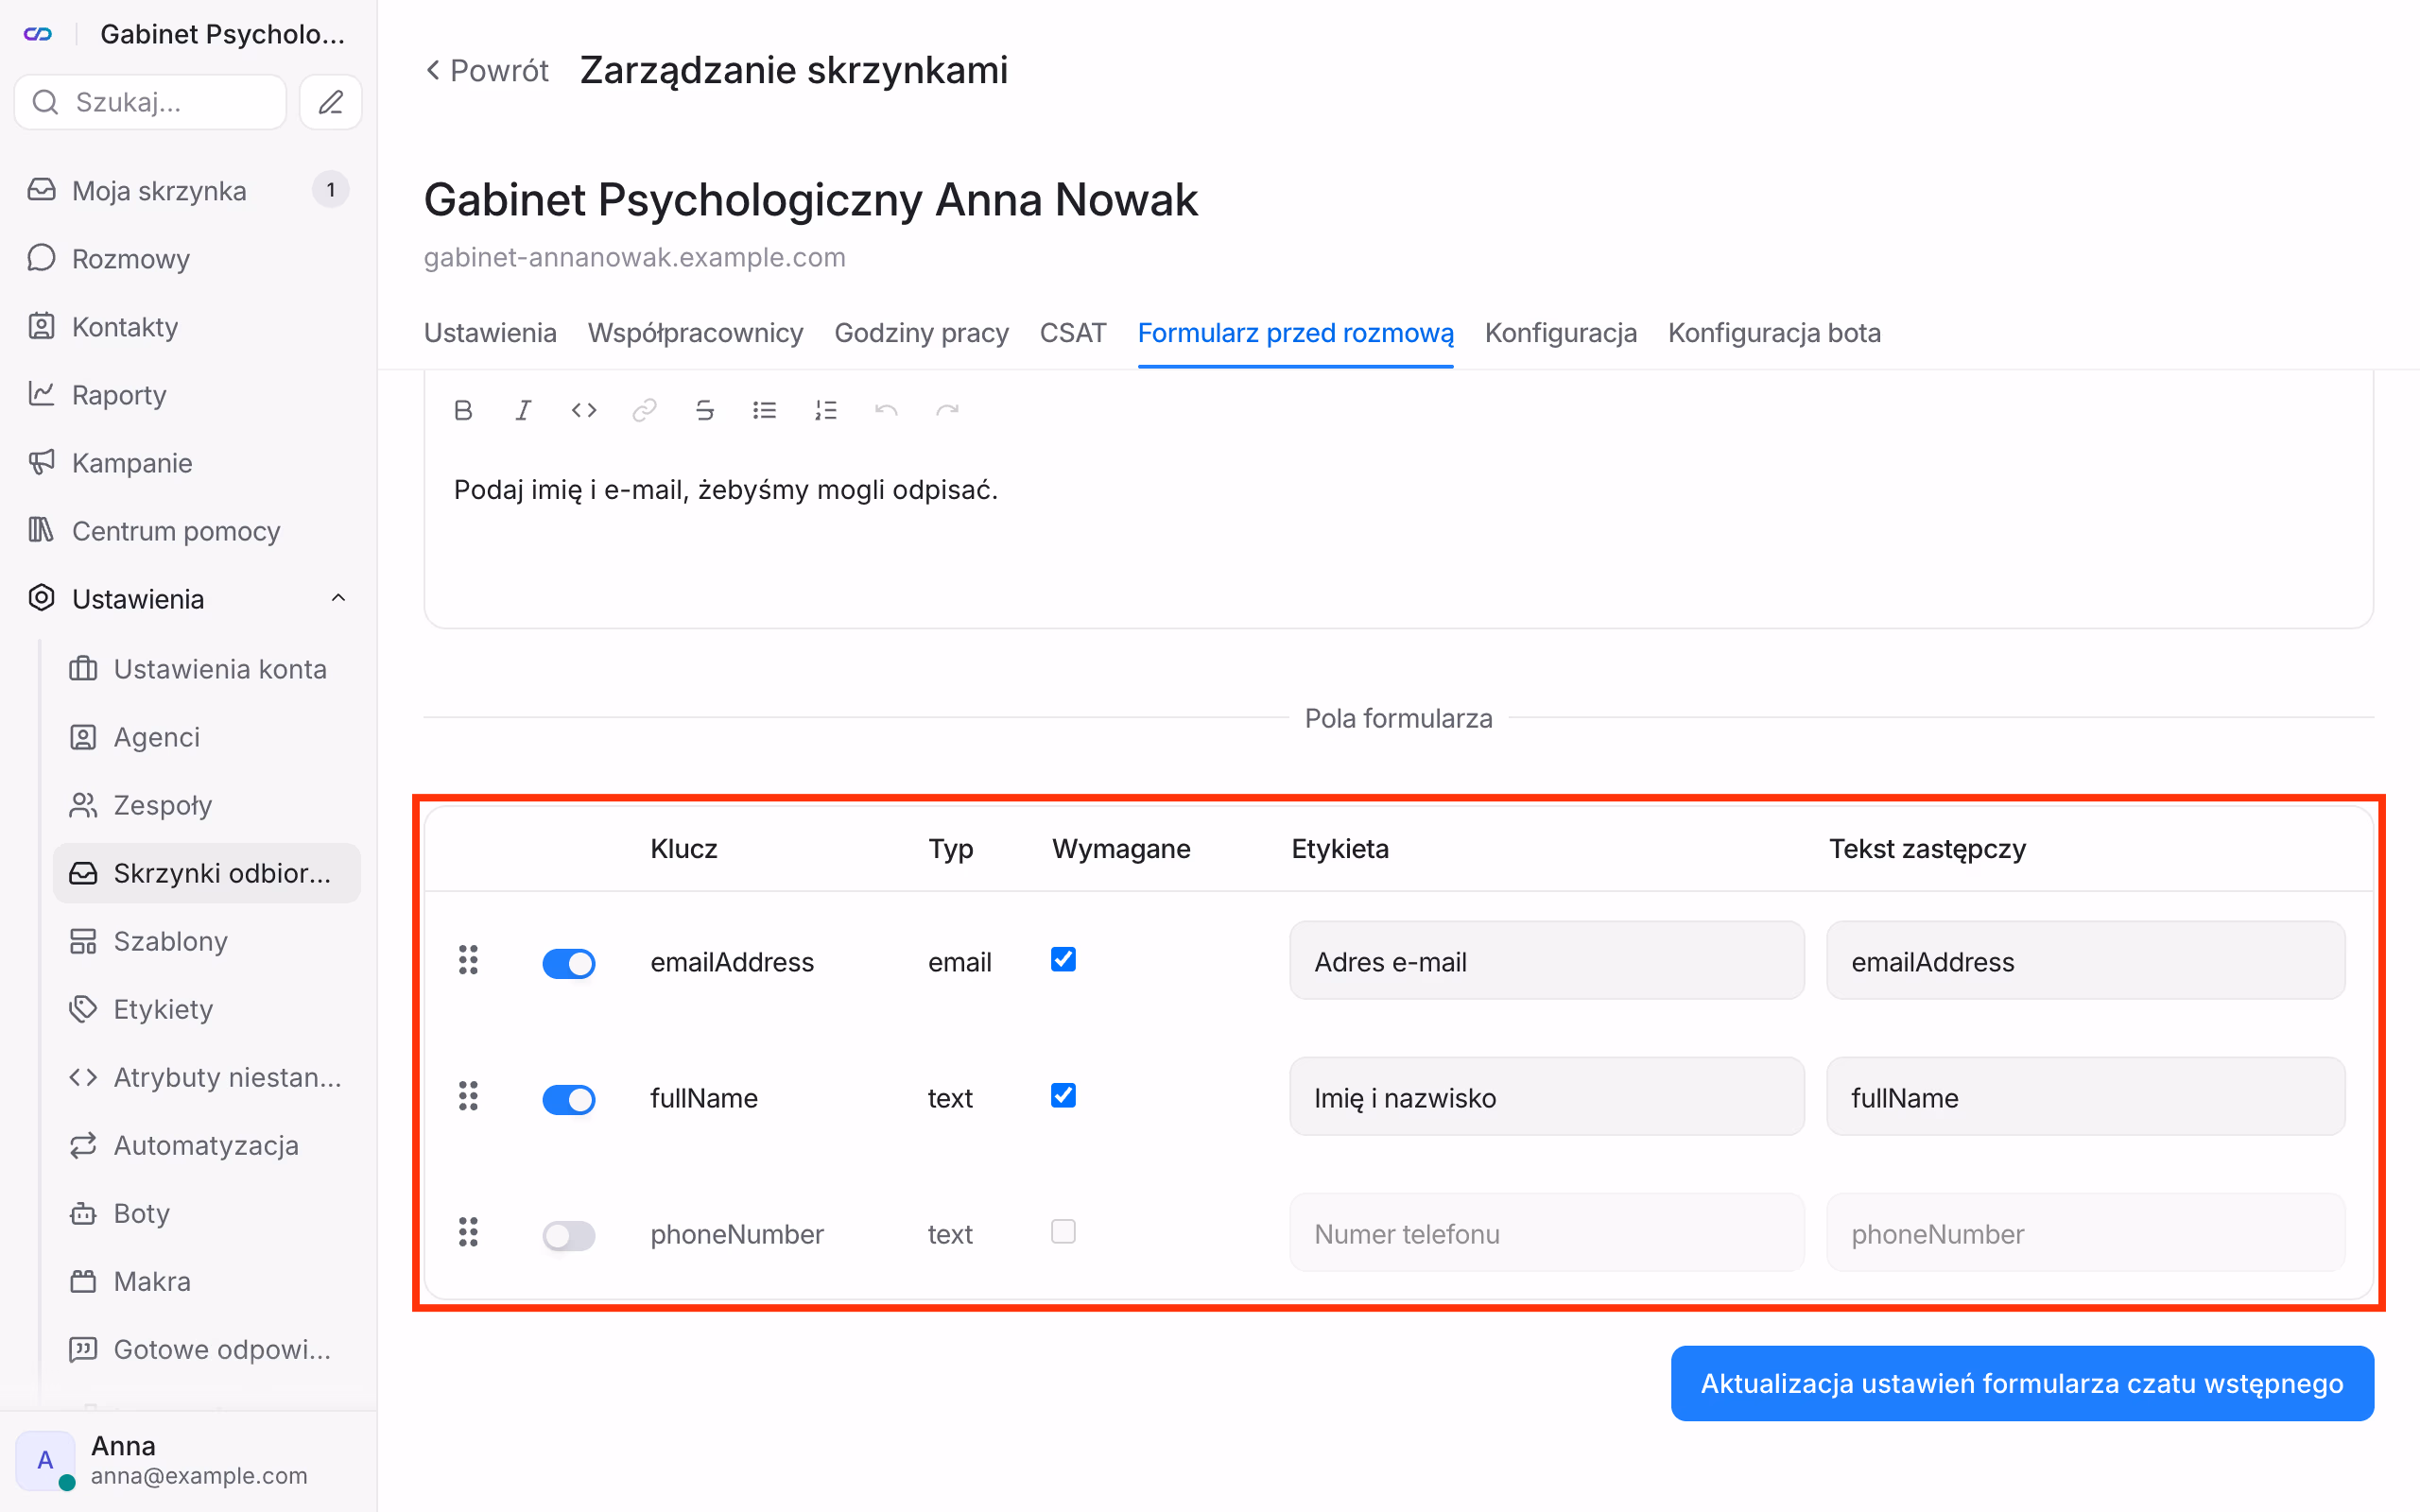
Task: Enable the phoneNumber field toggle
Action: (569, 1235)
